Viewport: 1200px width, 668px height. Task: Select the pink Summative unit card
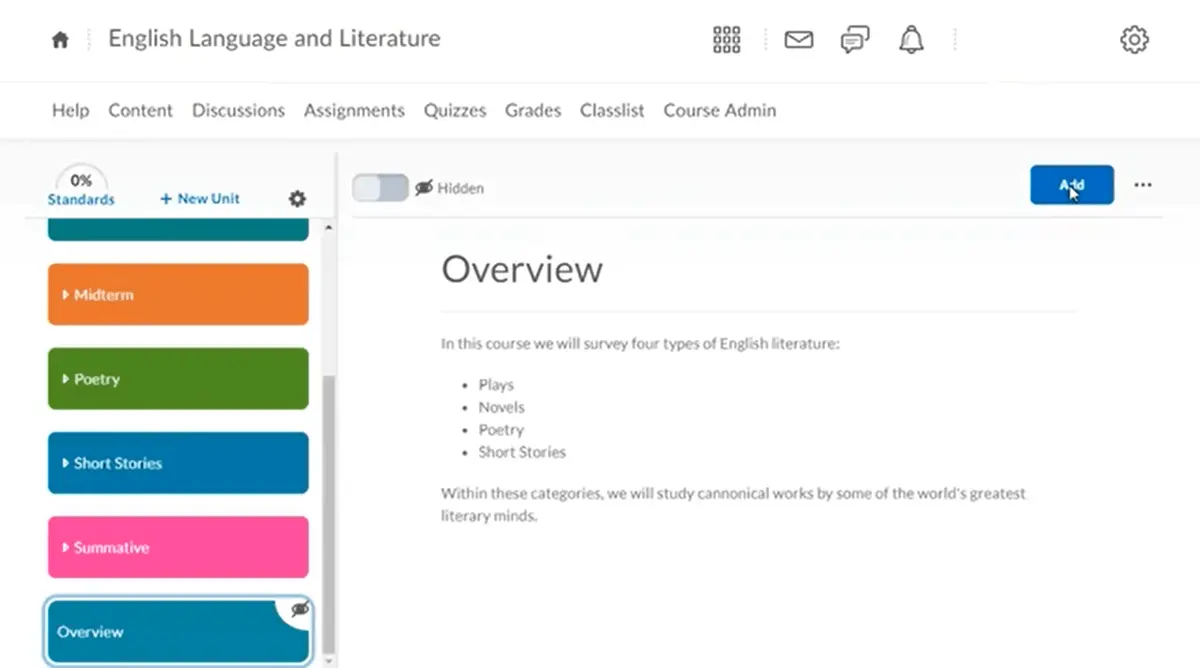point(178,547)
